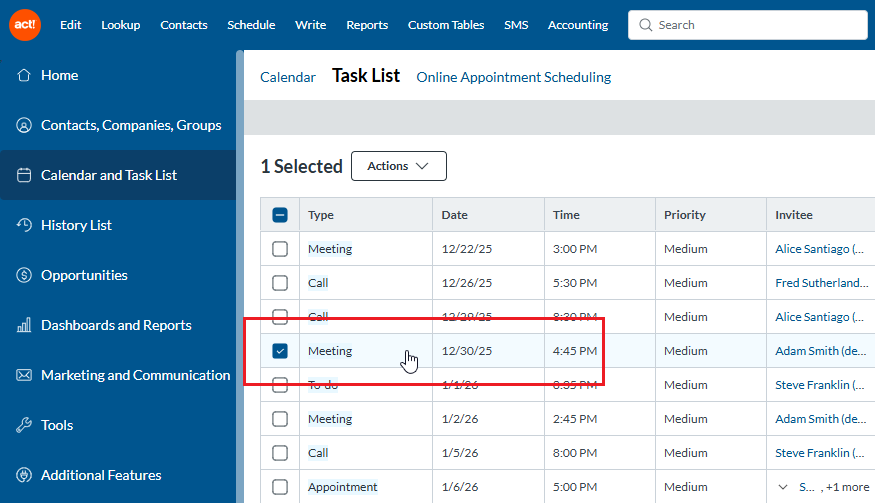Open the Custom Tables menu
This screenshot has width=875, height=503.
pyautogui.click(x=446, y=25)
